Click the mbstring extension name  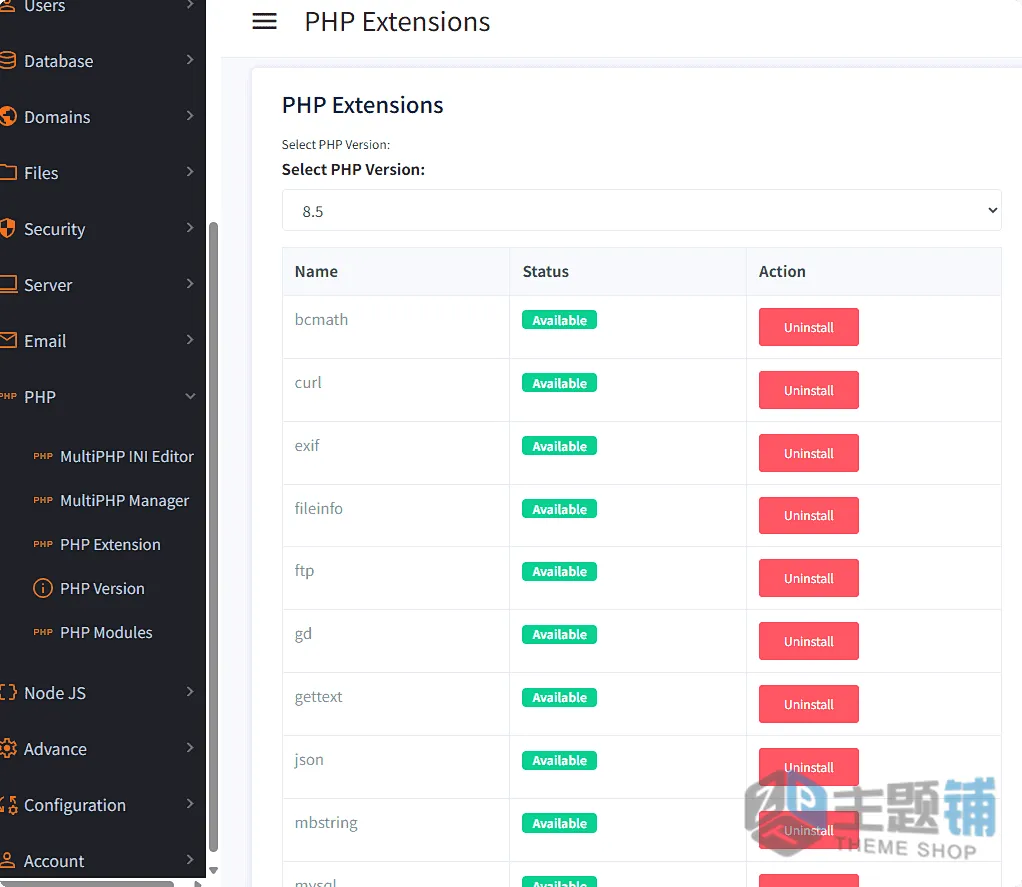[326, 823]
